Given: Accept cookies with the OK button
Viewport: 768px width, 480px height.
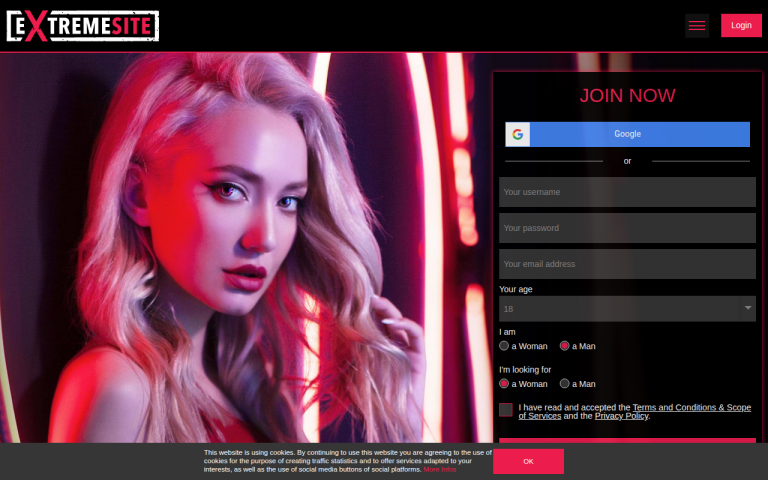Looking at the screenshot, I should click(528, 461).
